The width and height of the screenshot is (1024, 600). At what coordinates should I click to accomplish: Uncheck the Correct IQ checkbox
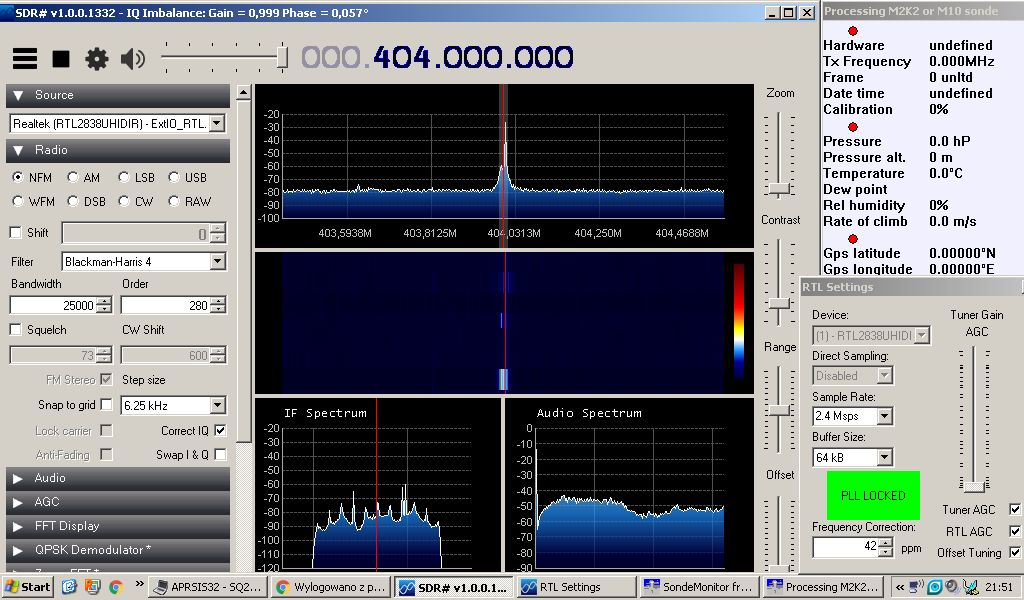click(220, 430)
